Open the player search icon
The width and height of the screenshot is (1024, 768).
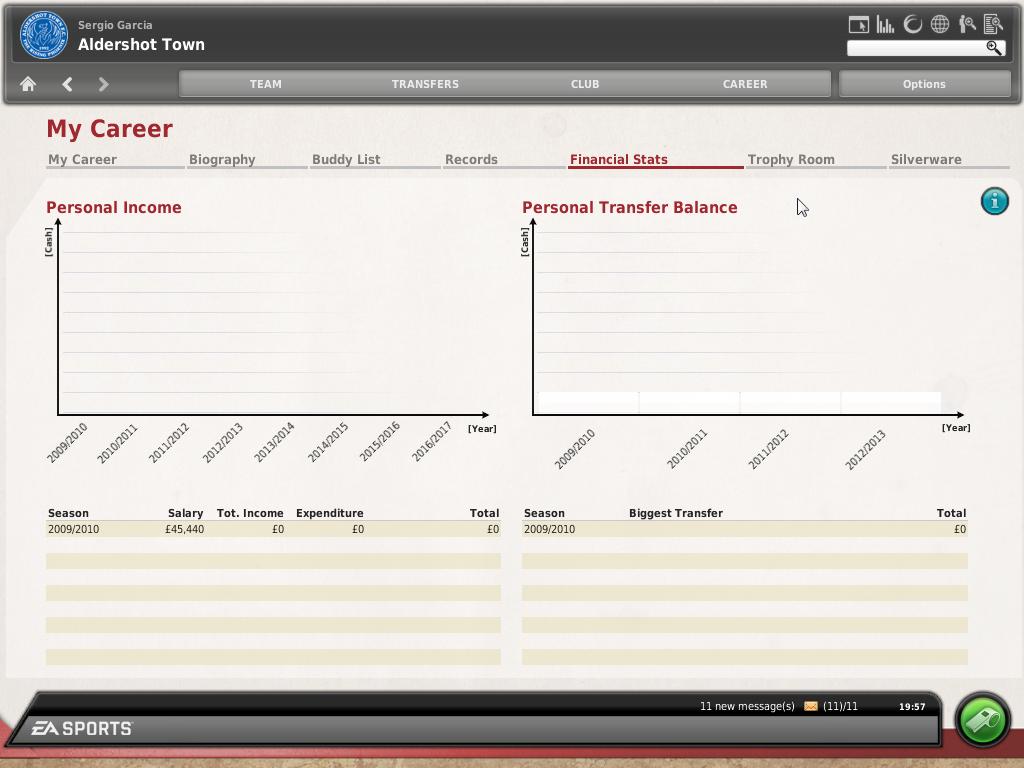967,25
